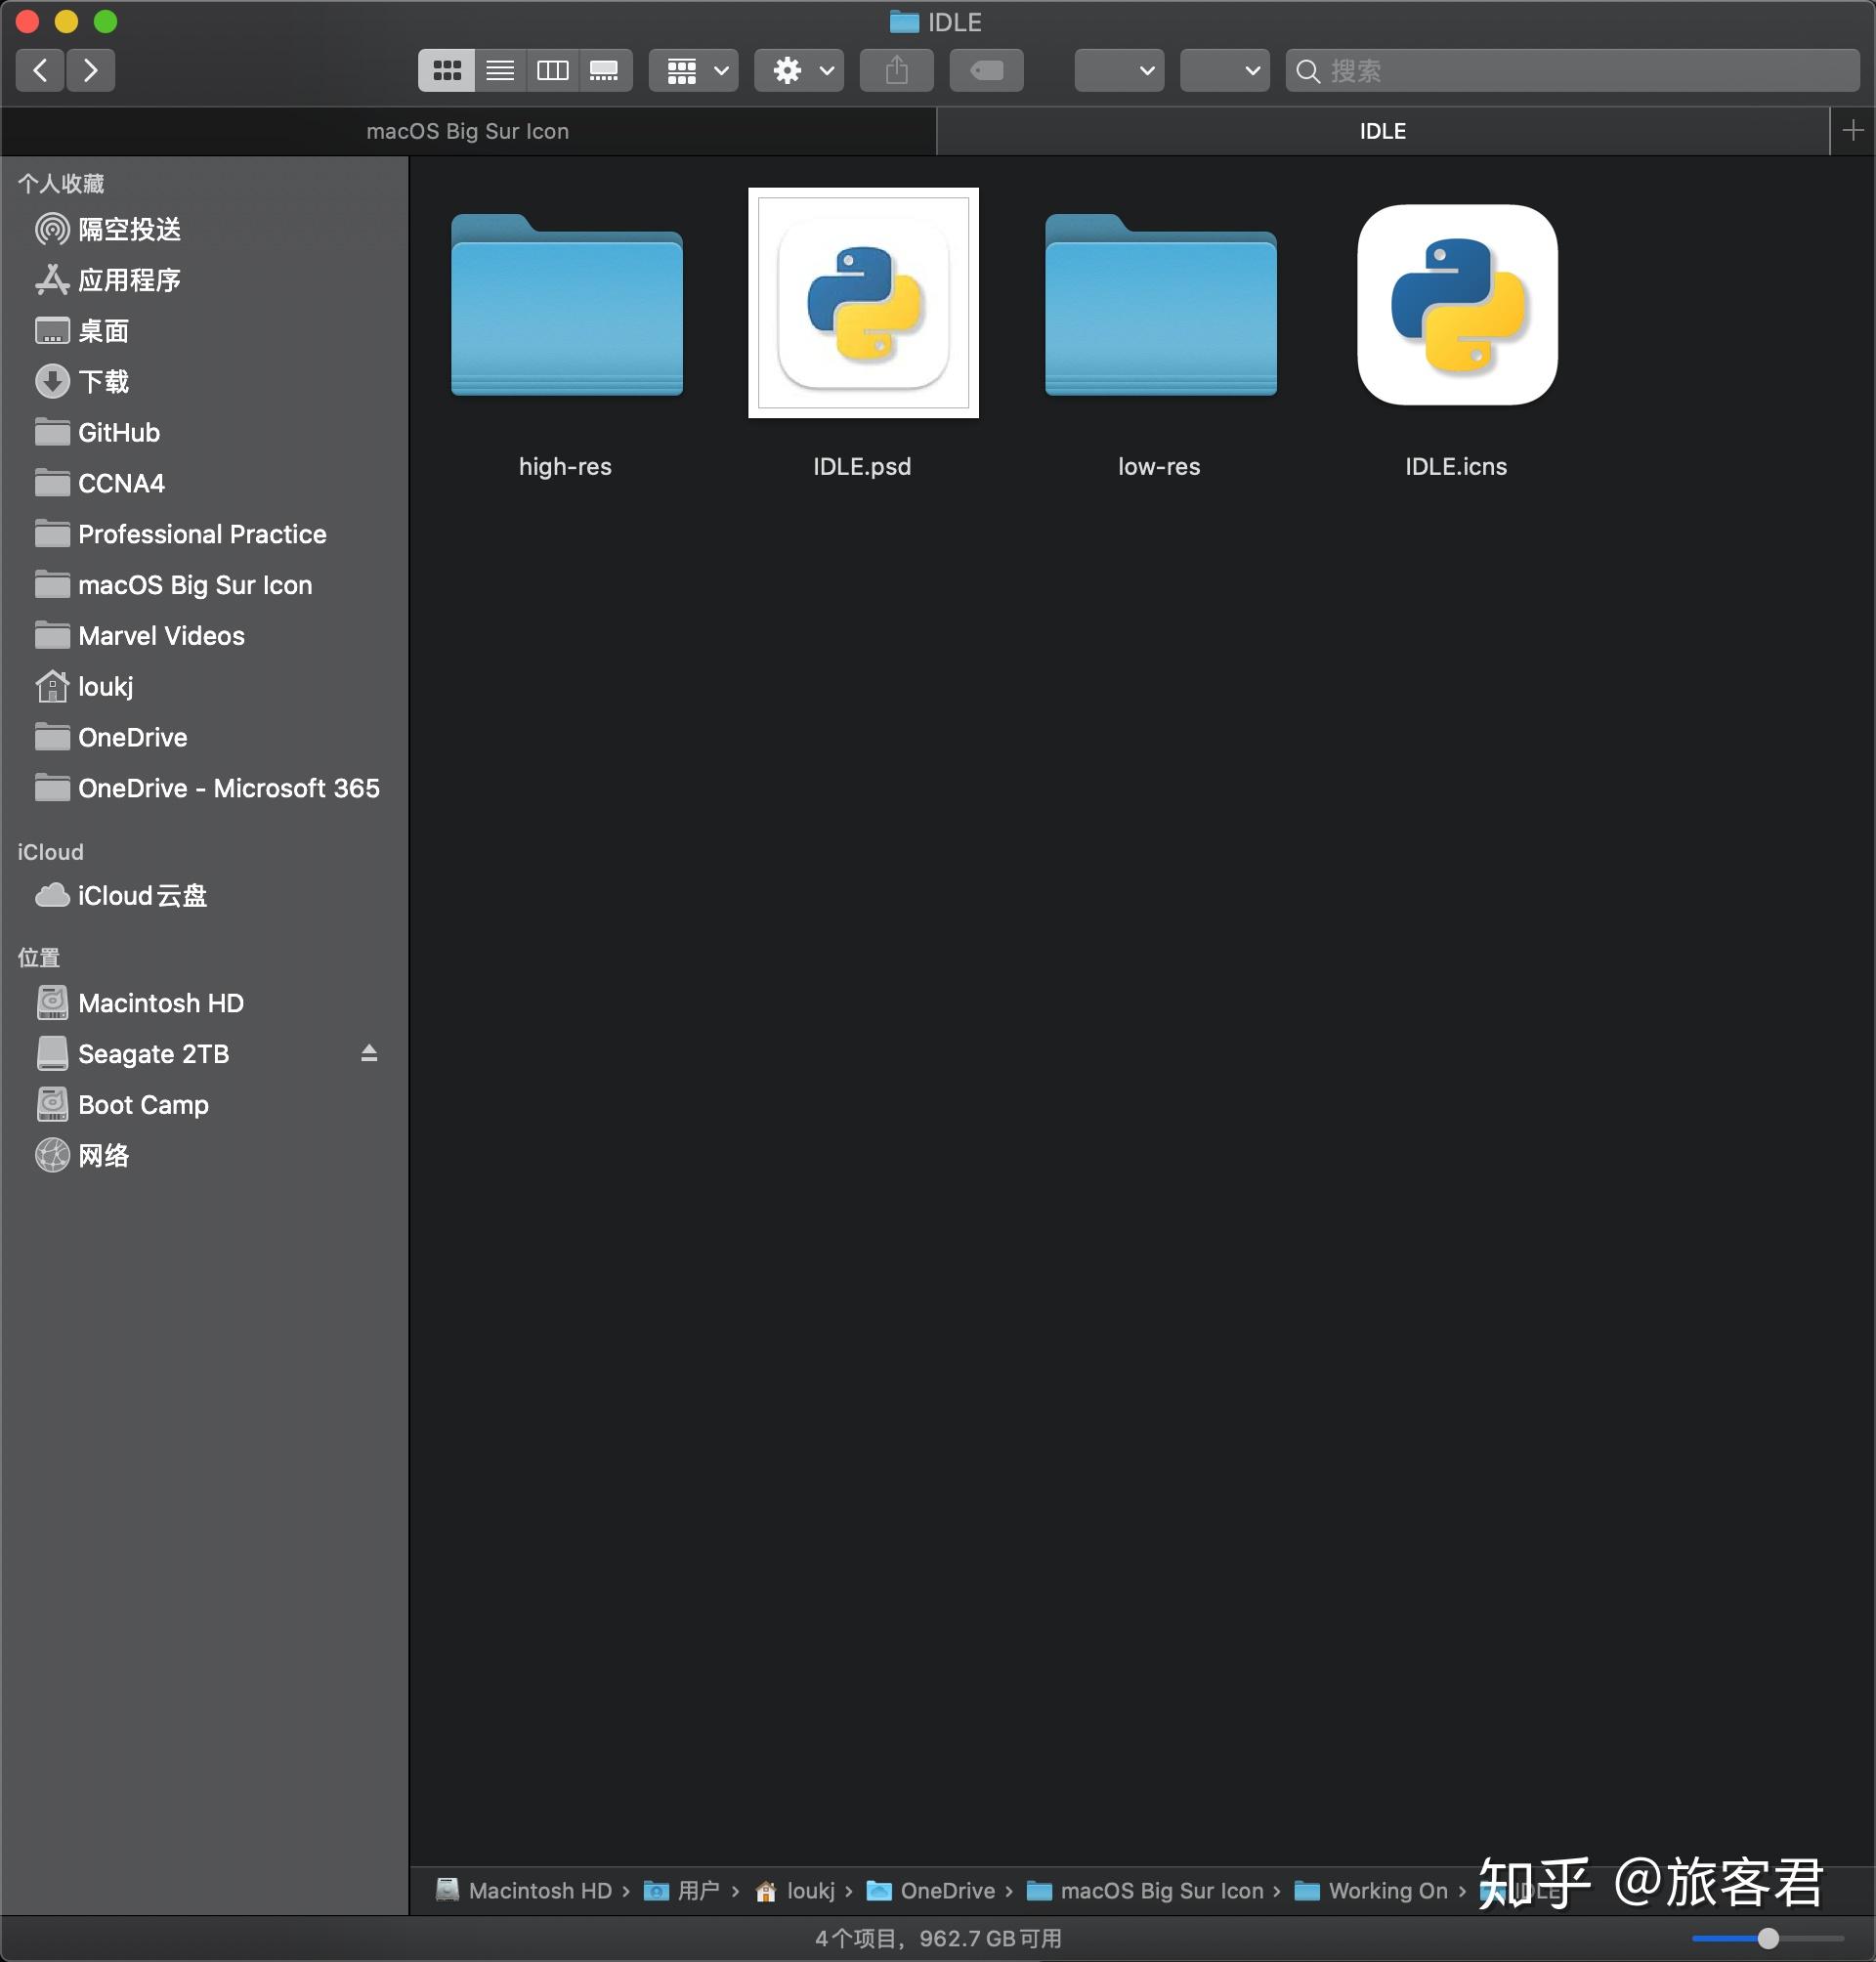This screenshot has width=1876, height=1962.
Task: Click the low-res folder name label
Action: coord(1159,467)
